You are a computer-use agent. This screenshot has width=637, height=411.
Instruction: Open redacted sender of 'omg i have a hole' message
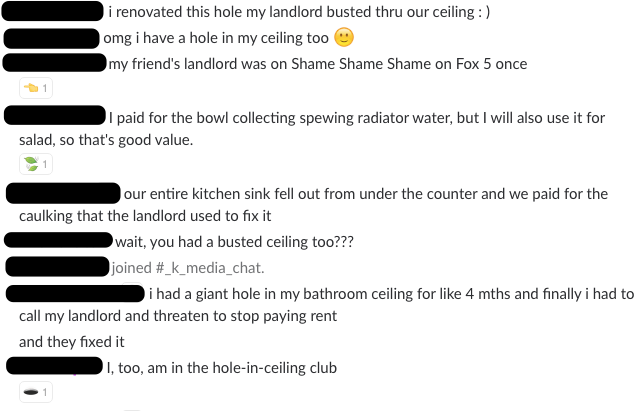52,38
